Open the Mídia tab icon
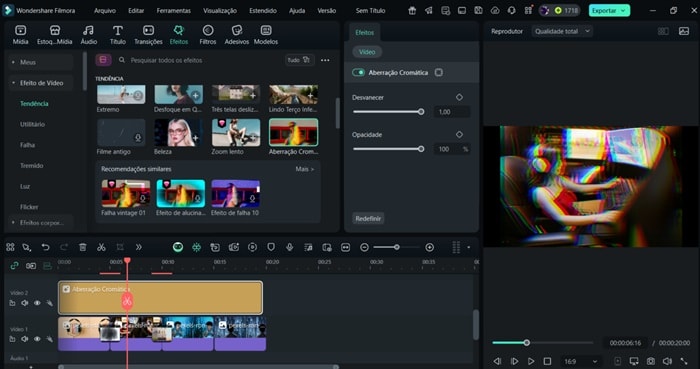Viewport: 700px width, 369px height. 21,30
